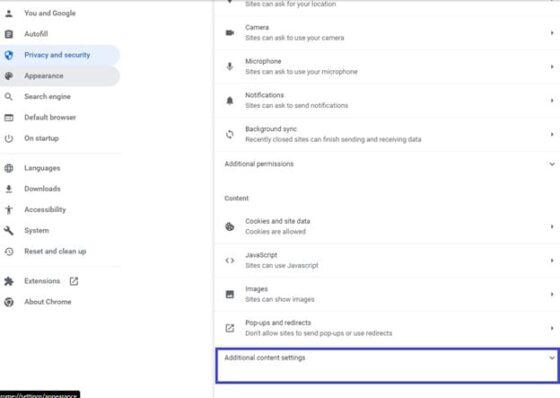Click the JavaScript code brackets icon

(x=230, y=260)
